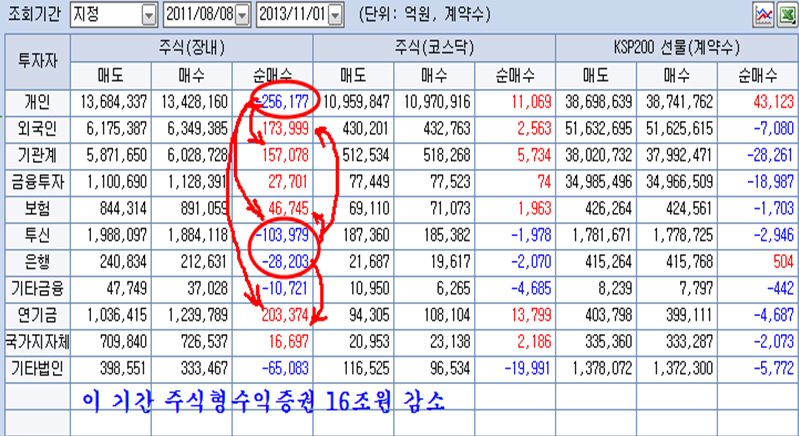Click 순매수 header under KSP200 선물
The image size is (799, 436).
(x=757, y=74)
